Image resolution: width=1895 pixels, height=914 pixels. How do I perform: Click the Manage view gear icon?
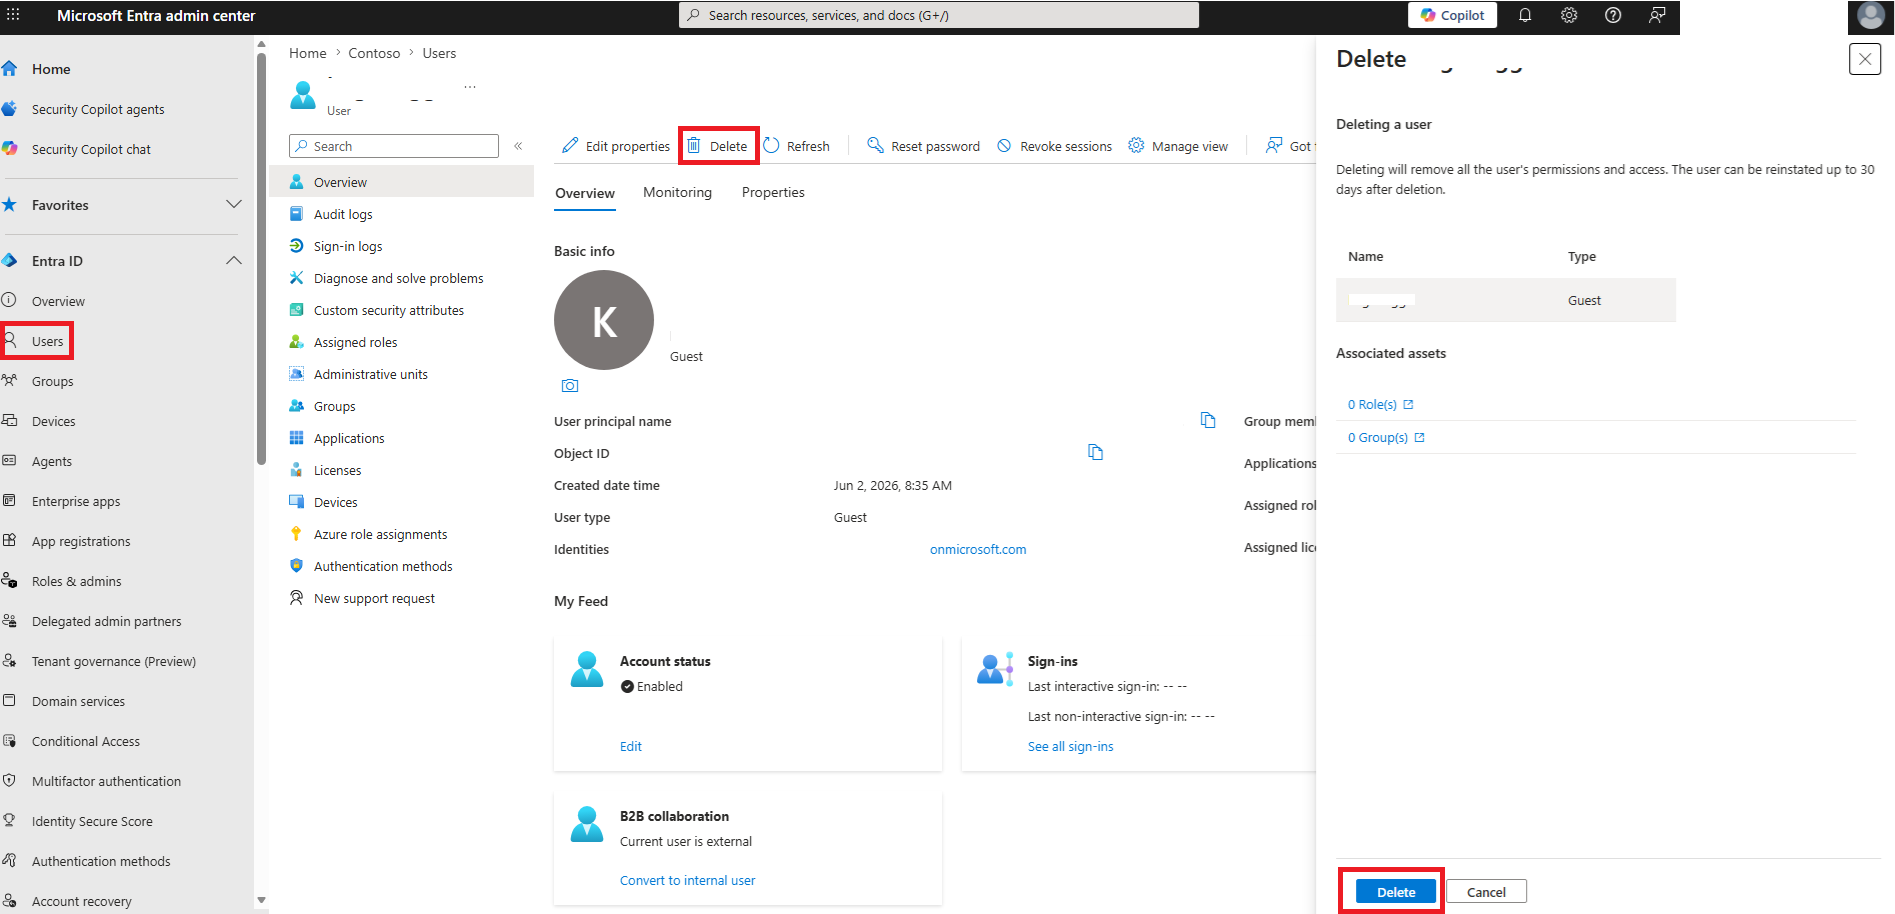pos(1136,146)
